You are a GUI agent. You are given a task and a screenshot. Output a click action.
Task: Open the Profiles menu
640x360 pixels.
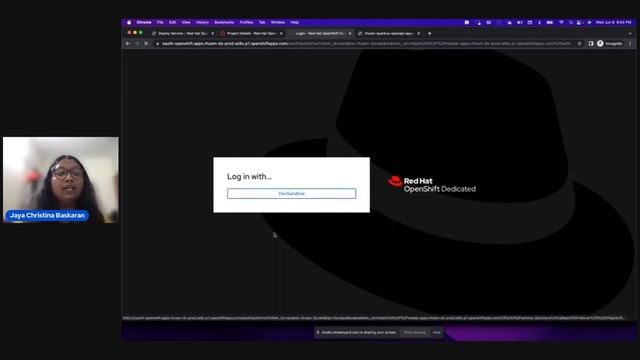246,22
